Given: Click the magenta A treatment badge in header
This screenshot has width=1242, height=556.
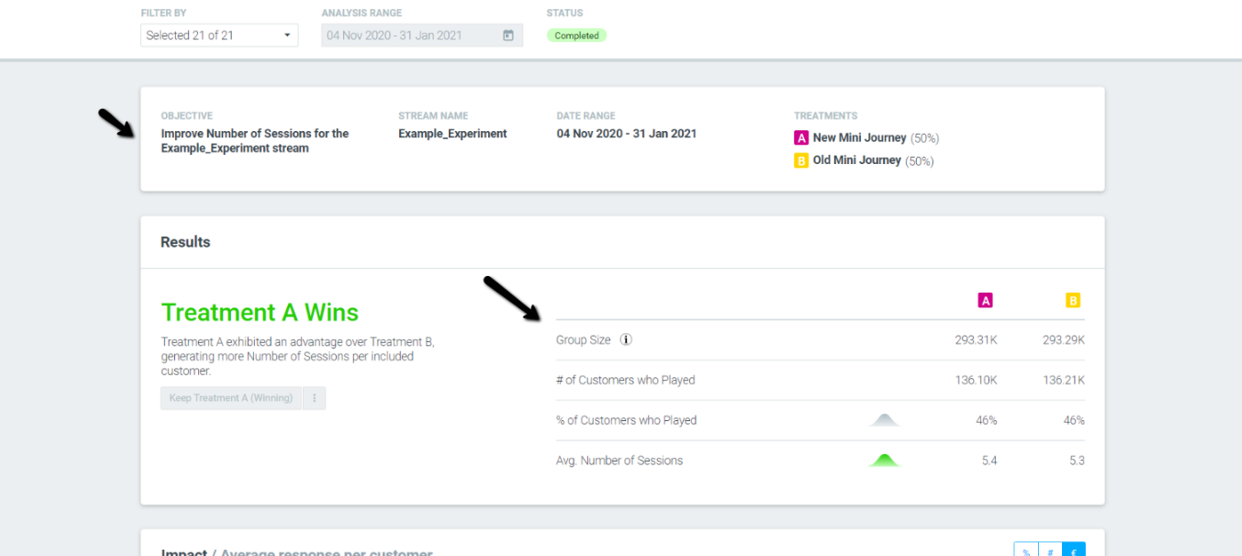Looking at the screenshot, I should (801, 138).
